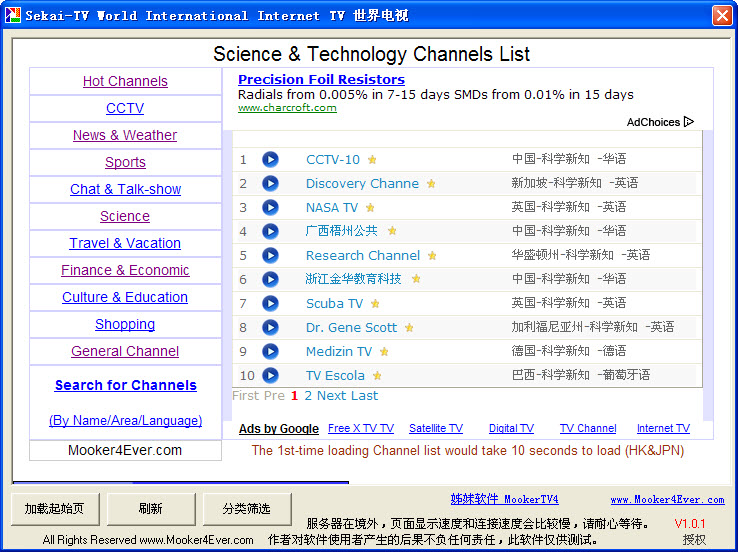Open the CCTV category

[125, 108]
